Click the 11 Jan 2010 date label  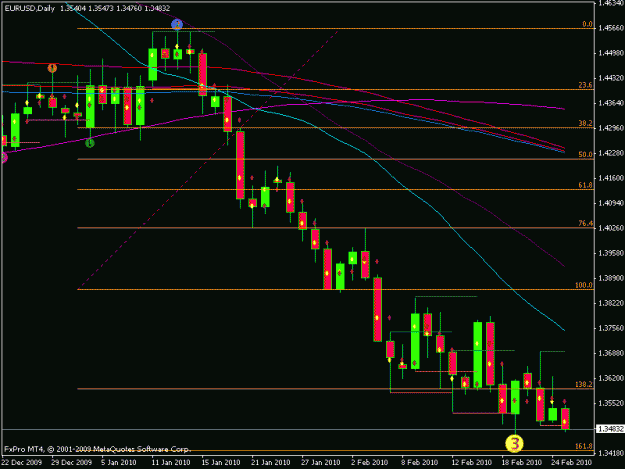point(171,463)
